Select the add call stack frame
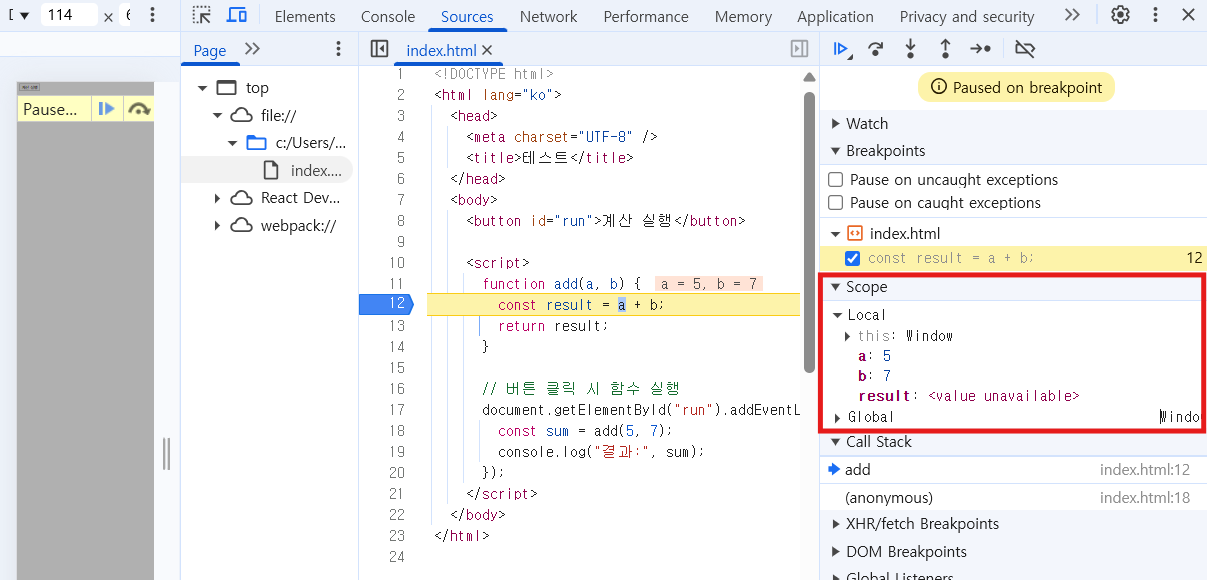1207x580 pixels. coord(1013,470)
